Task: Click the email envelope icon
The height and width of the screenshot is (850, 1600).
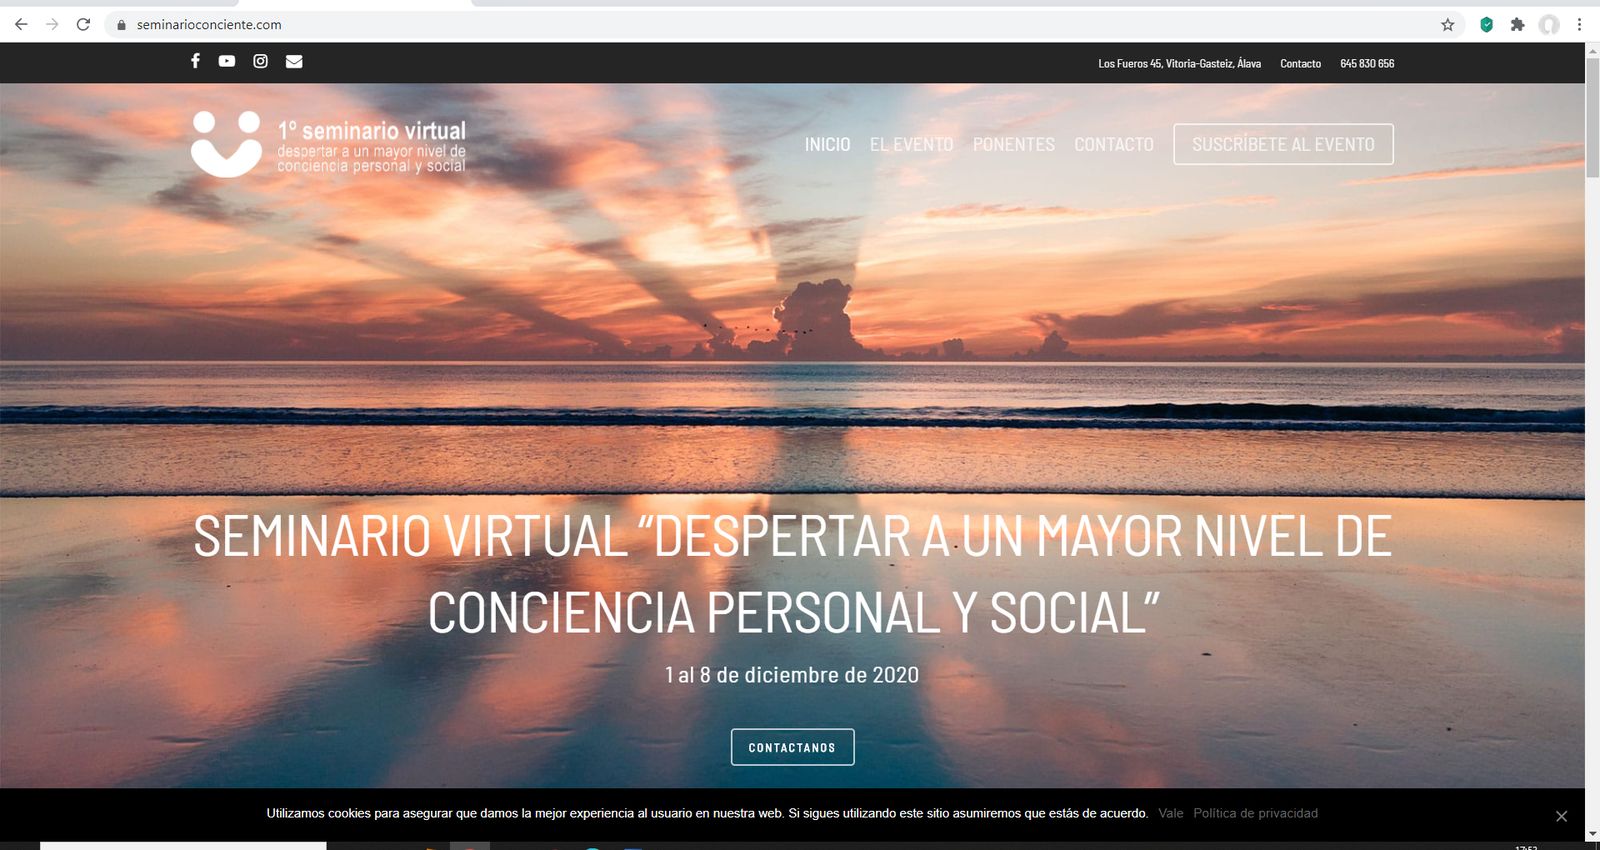Action: [294, 61]
